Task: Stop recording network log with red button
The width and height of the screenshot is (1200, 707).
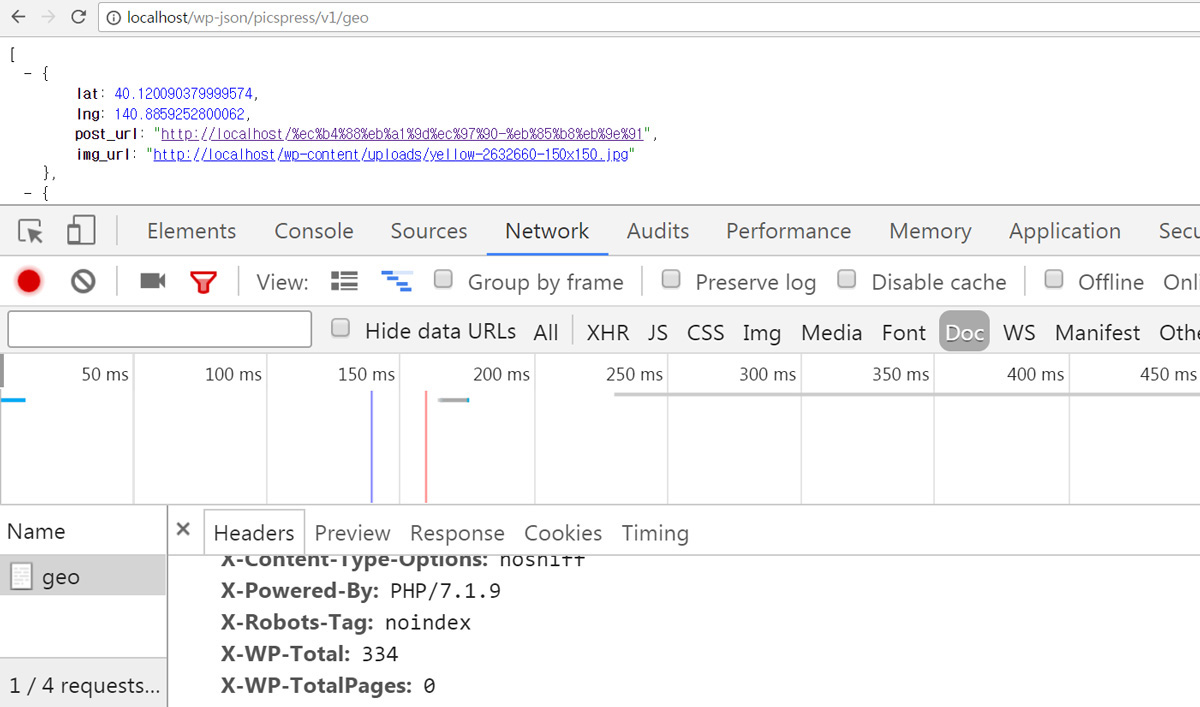Action: 29,282
